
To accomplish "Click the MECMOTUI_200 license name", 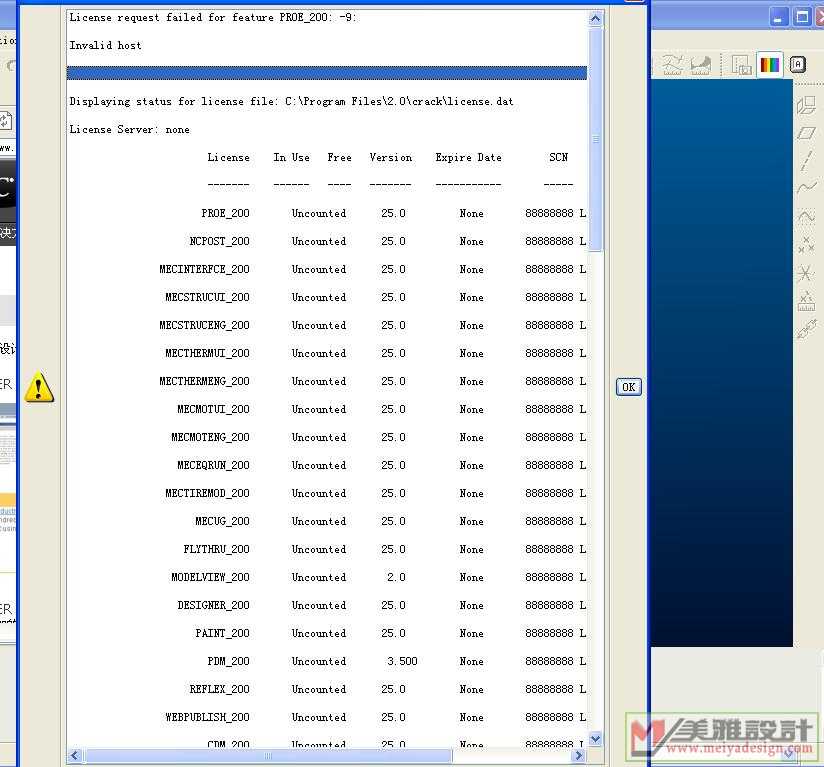I will tap(213, 409).
